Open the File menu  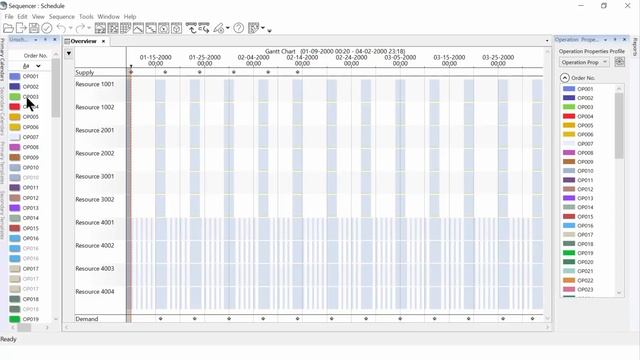(x=9, y=17)
